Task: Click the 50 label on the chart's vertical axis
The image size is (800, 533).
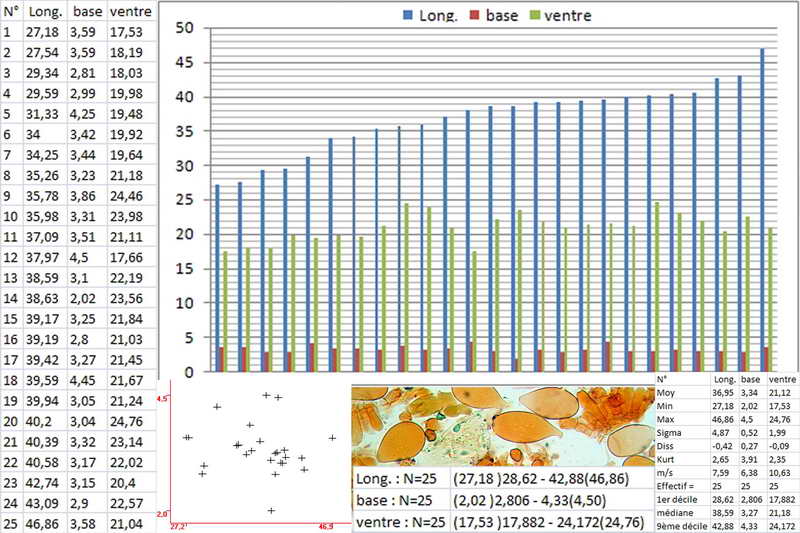Action: tap(184, 28)
